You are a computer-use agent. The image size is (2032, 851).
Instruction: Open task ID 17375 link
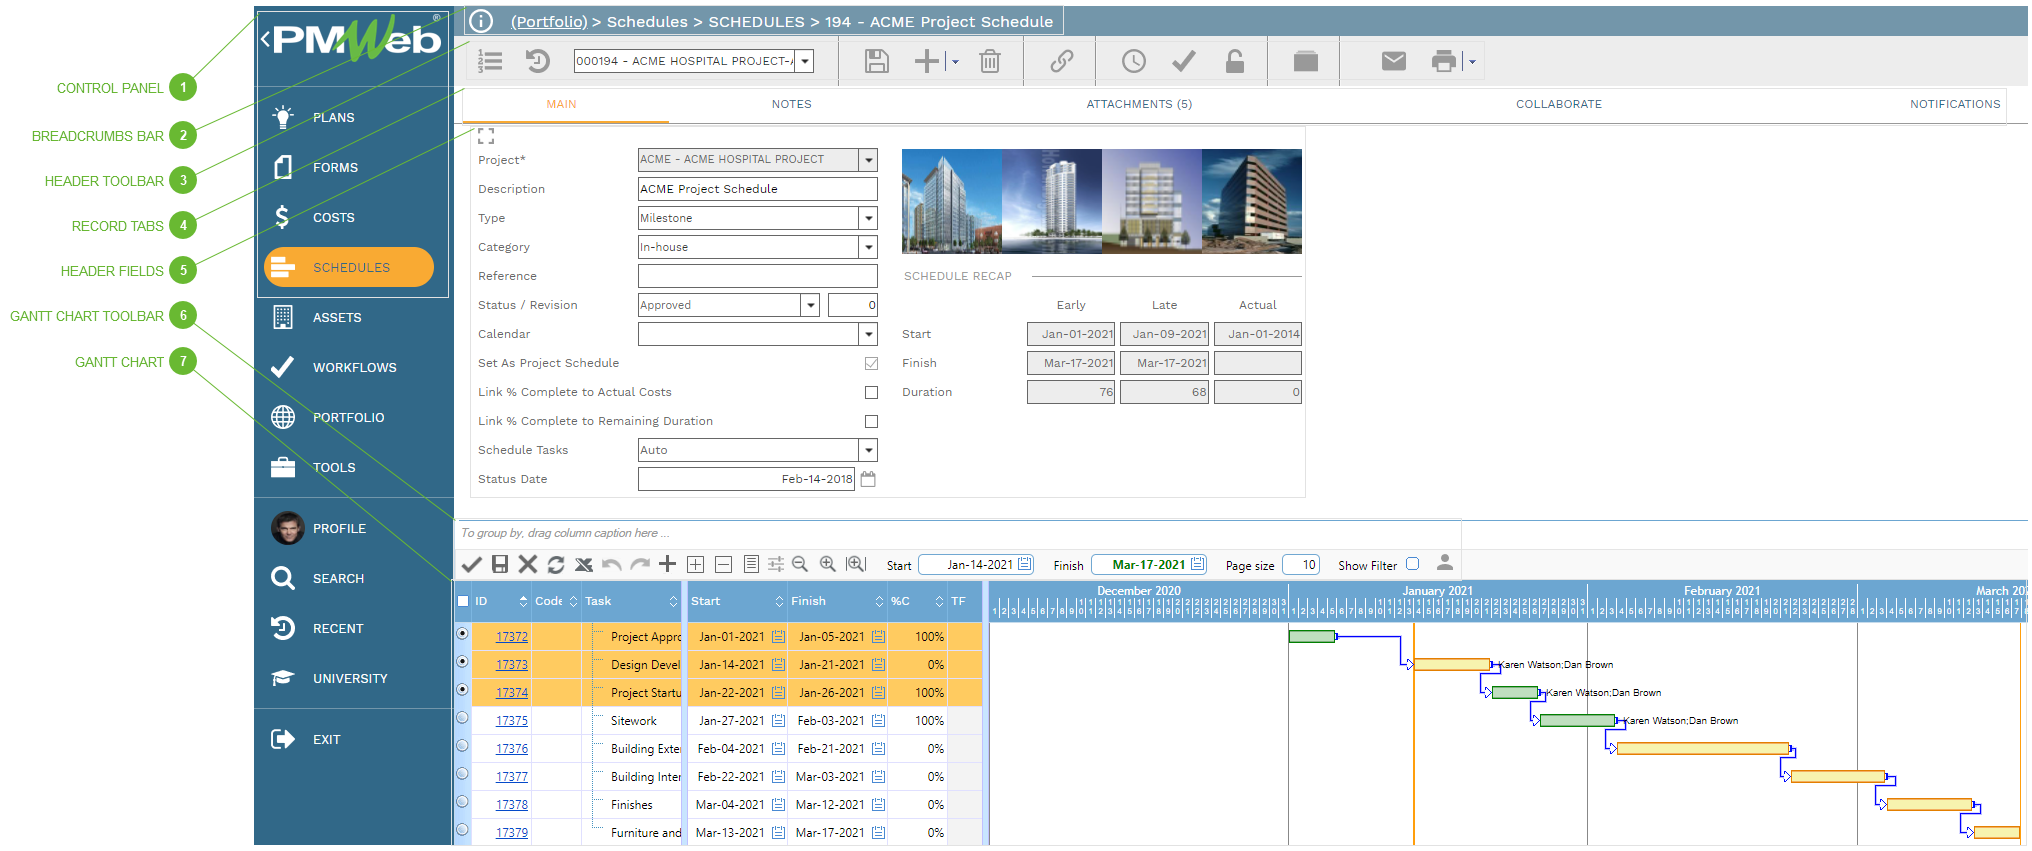click(511, 721)
